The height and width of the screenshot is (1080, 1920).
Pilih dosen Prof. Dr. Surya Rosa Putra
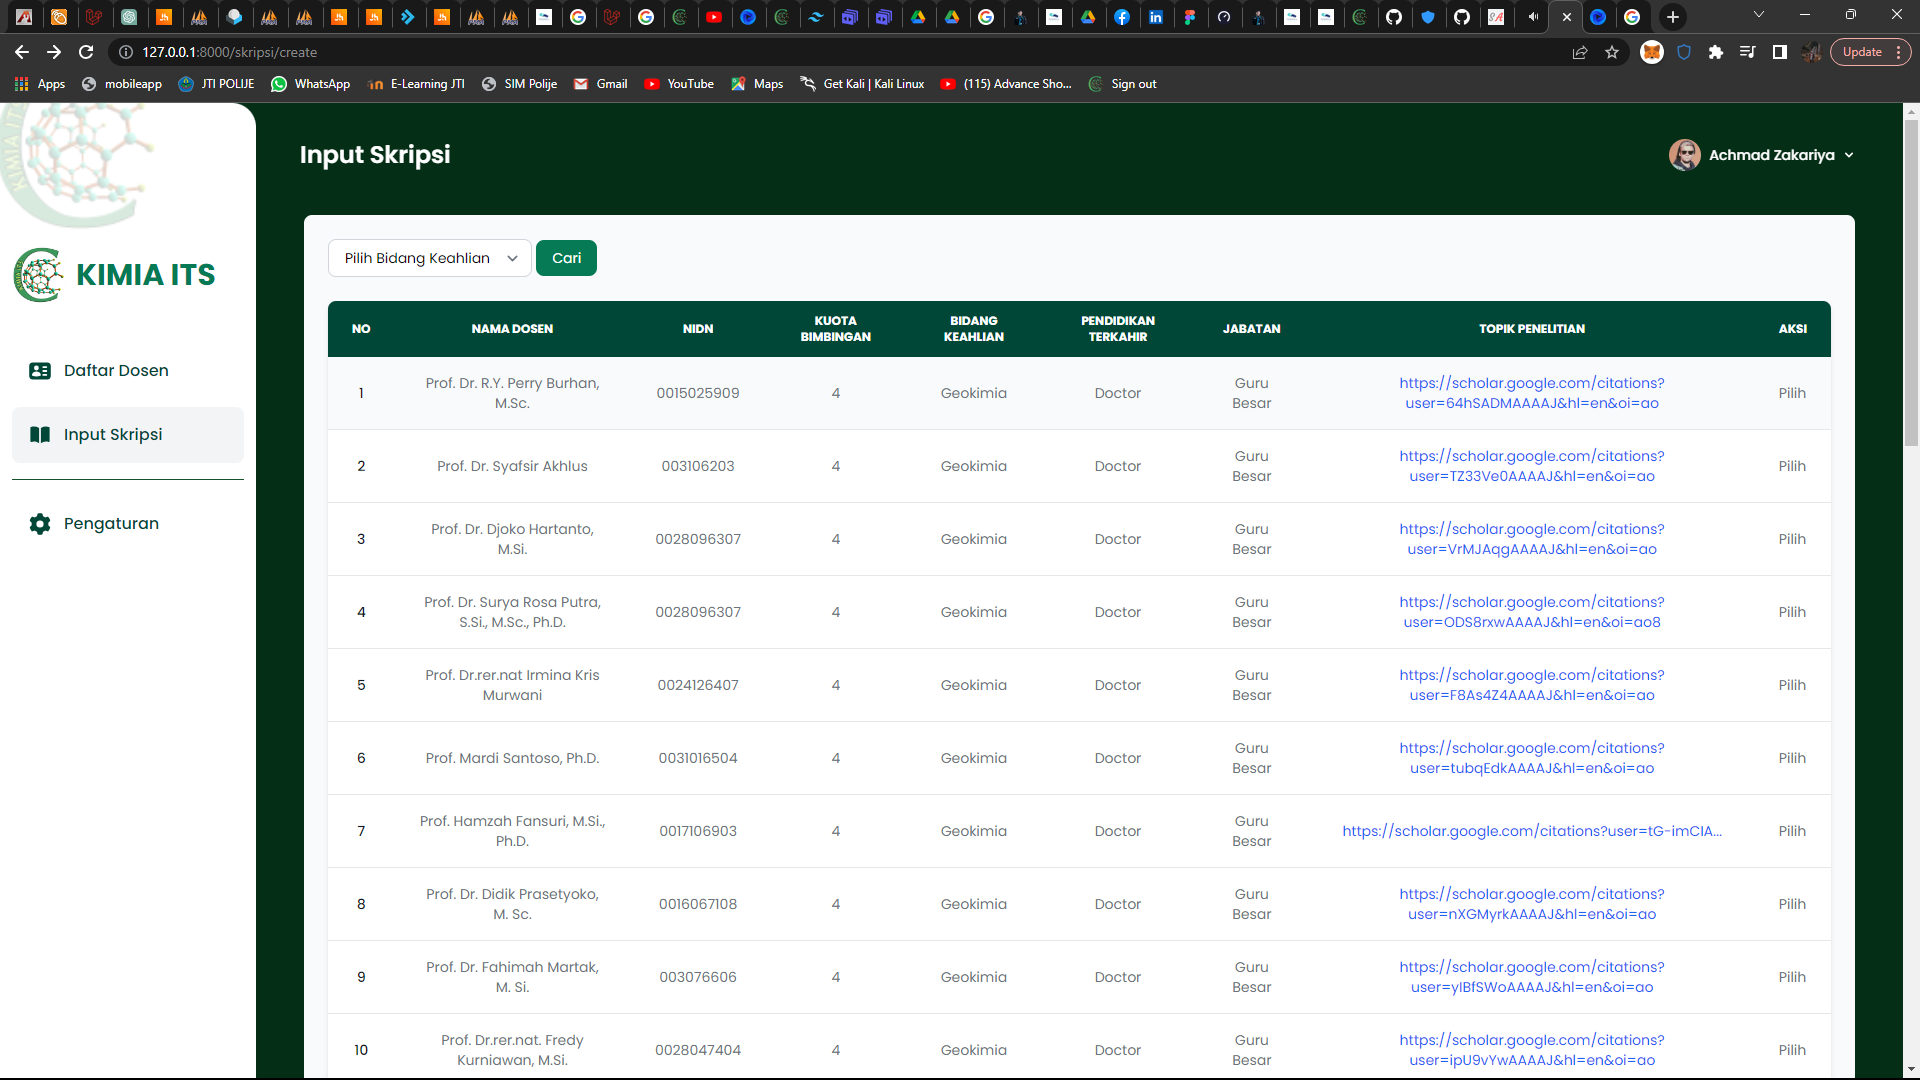click(1792, 613)
